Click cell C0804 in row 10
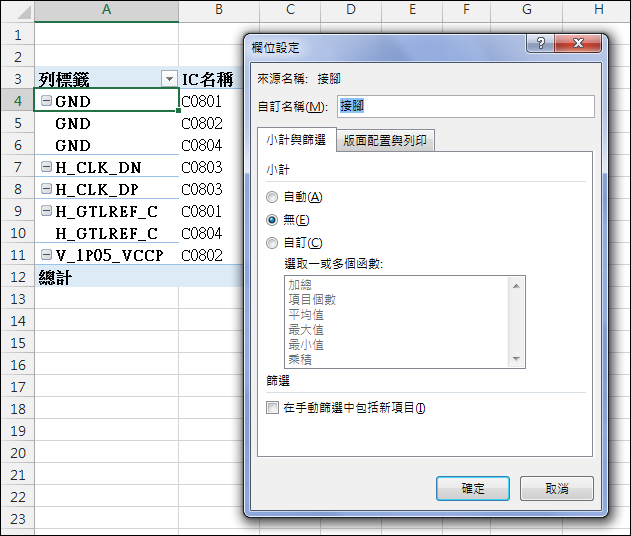The width and height of the screenshot is (631, 536). click(x=211, y=233)
